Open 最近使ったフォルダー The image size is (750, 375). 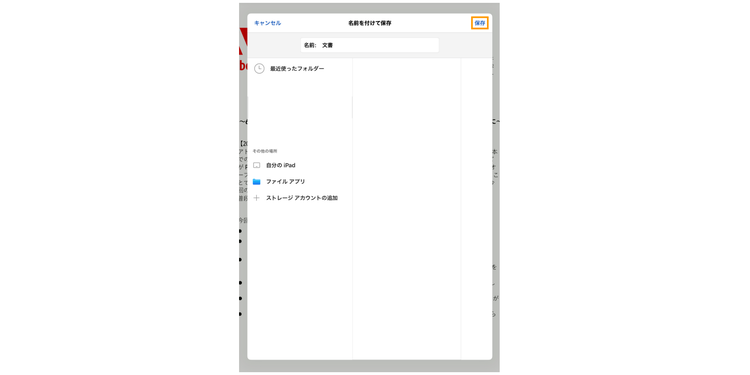click(x=297, y=69)
